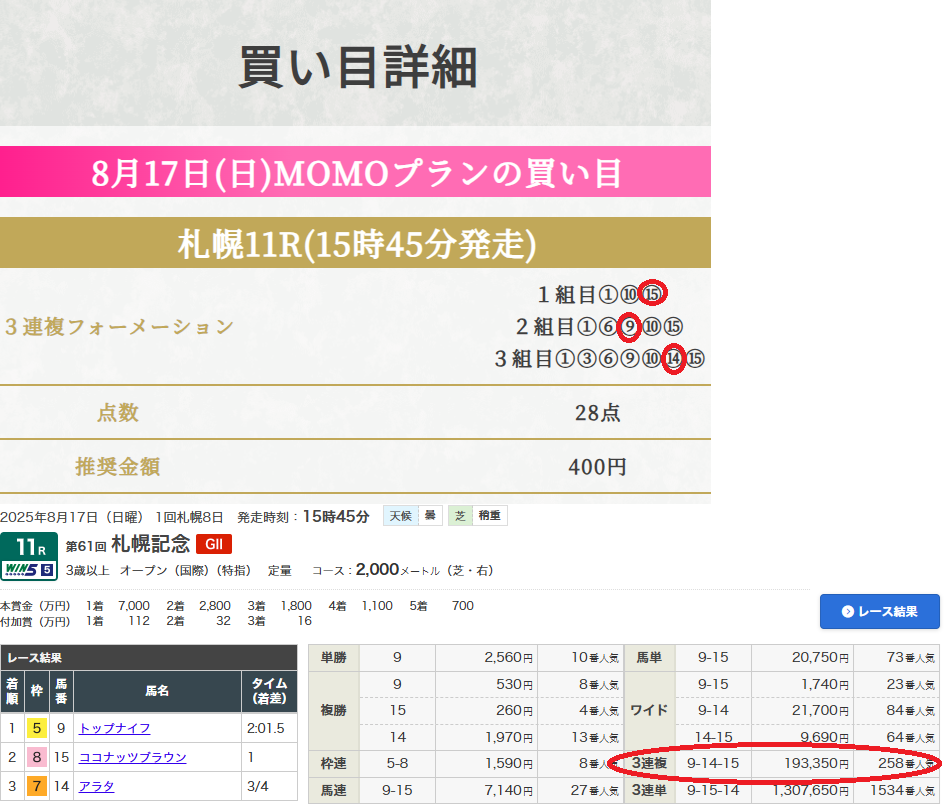Click the gold 札幌11R race banner
944x806 pixels.
click(x=355, y=243)
